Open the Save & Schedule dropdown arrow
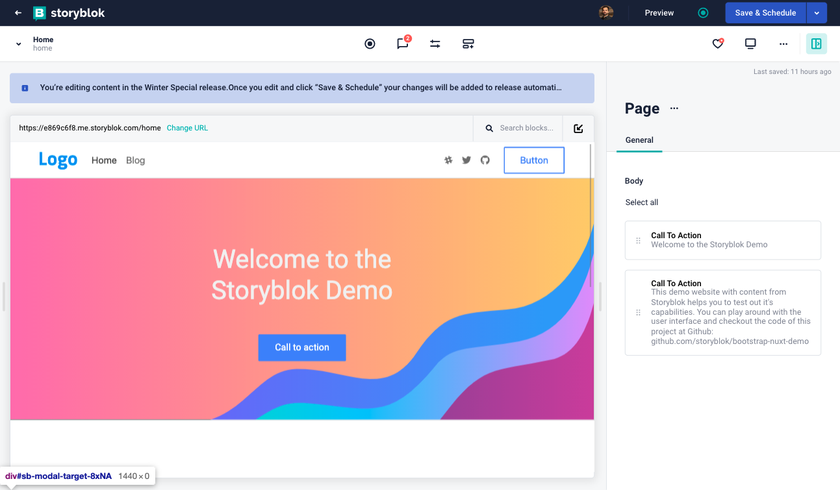 tap(816, 13)
